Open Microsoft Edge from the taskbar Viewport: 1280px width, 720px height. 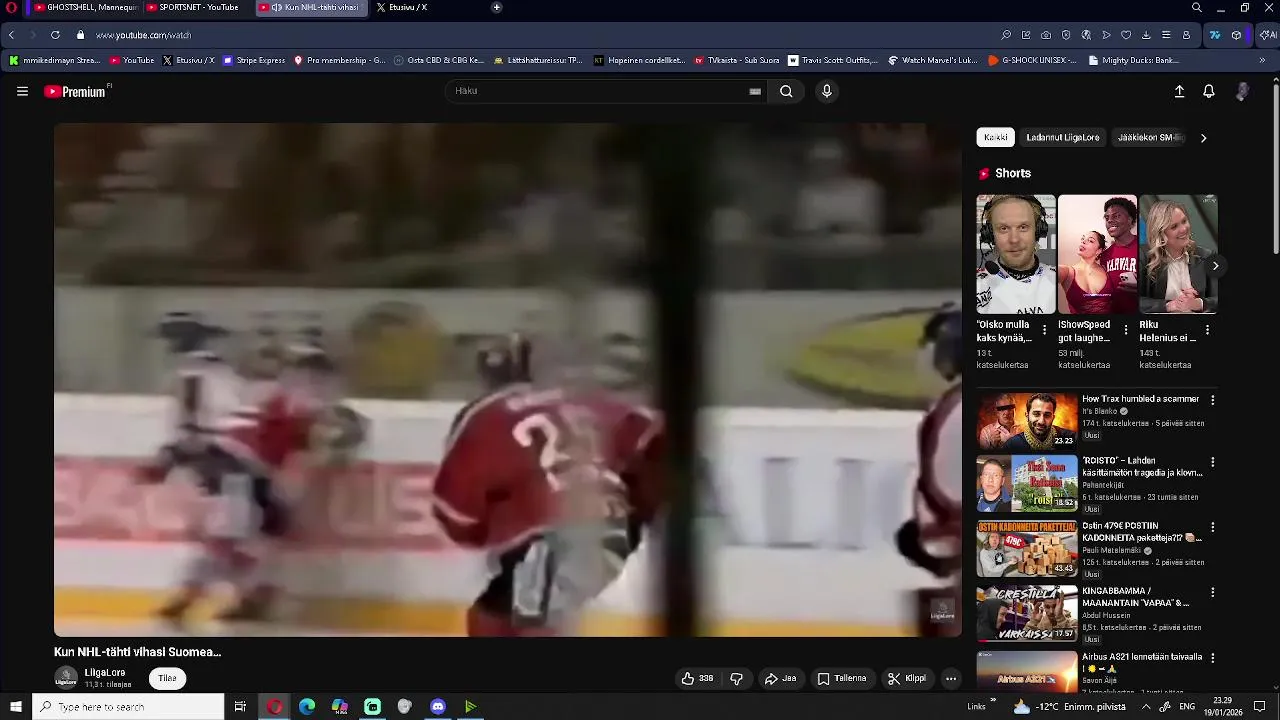coord(307,707)
